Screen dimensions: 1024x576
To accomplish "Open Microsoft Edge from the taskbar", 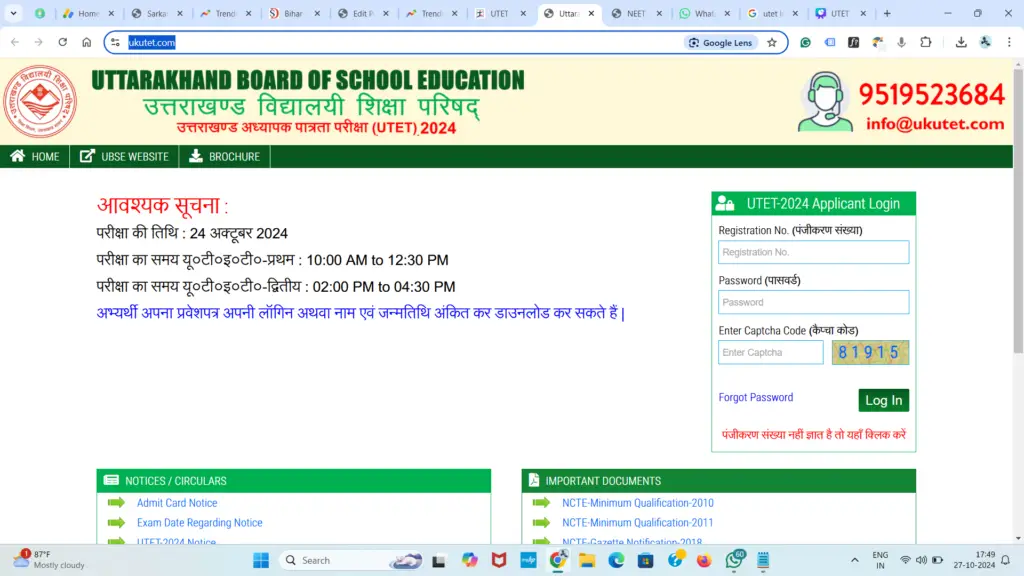I will [616, 560].
